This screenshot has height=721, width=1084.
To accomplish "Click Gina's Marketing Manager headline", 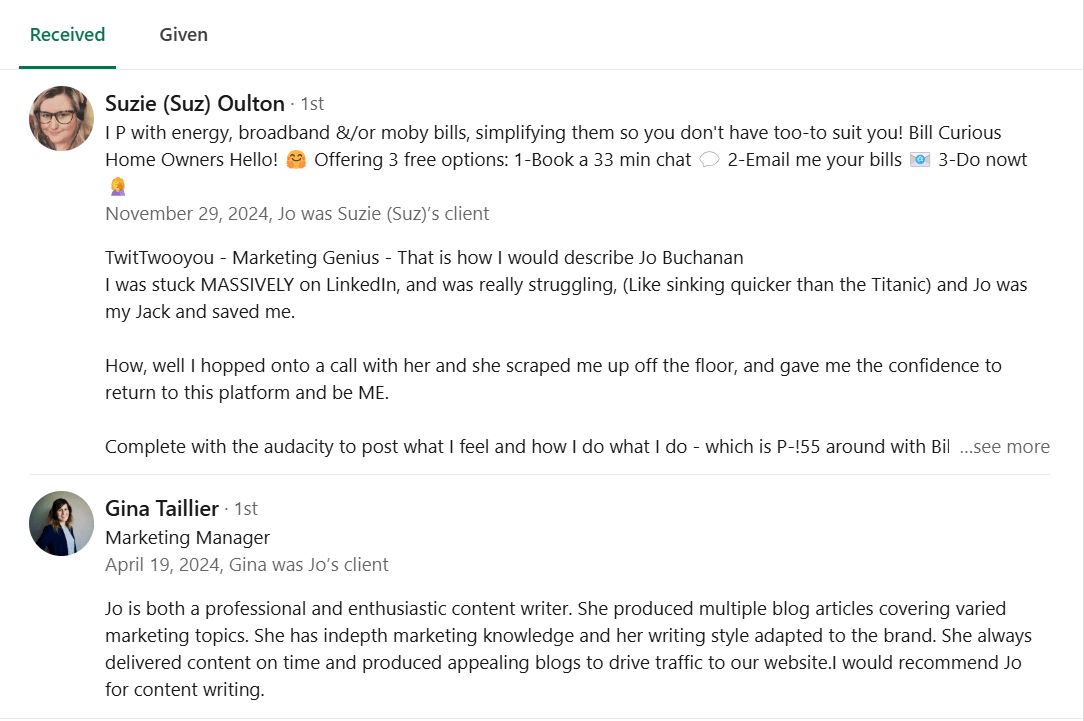I will coord(187,538).
